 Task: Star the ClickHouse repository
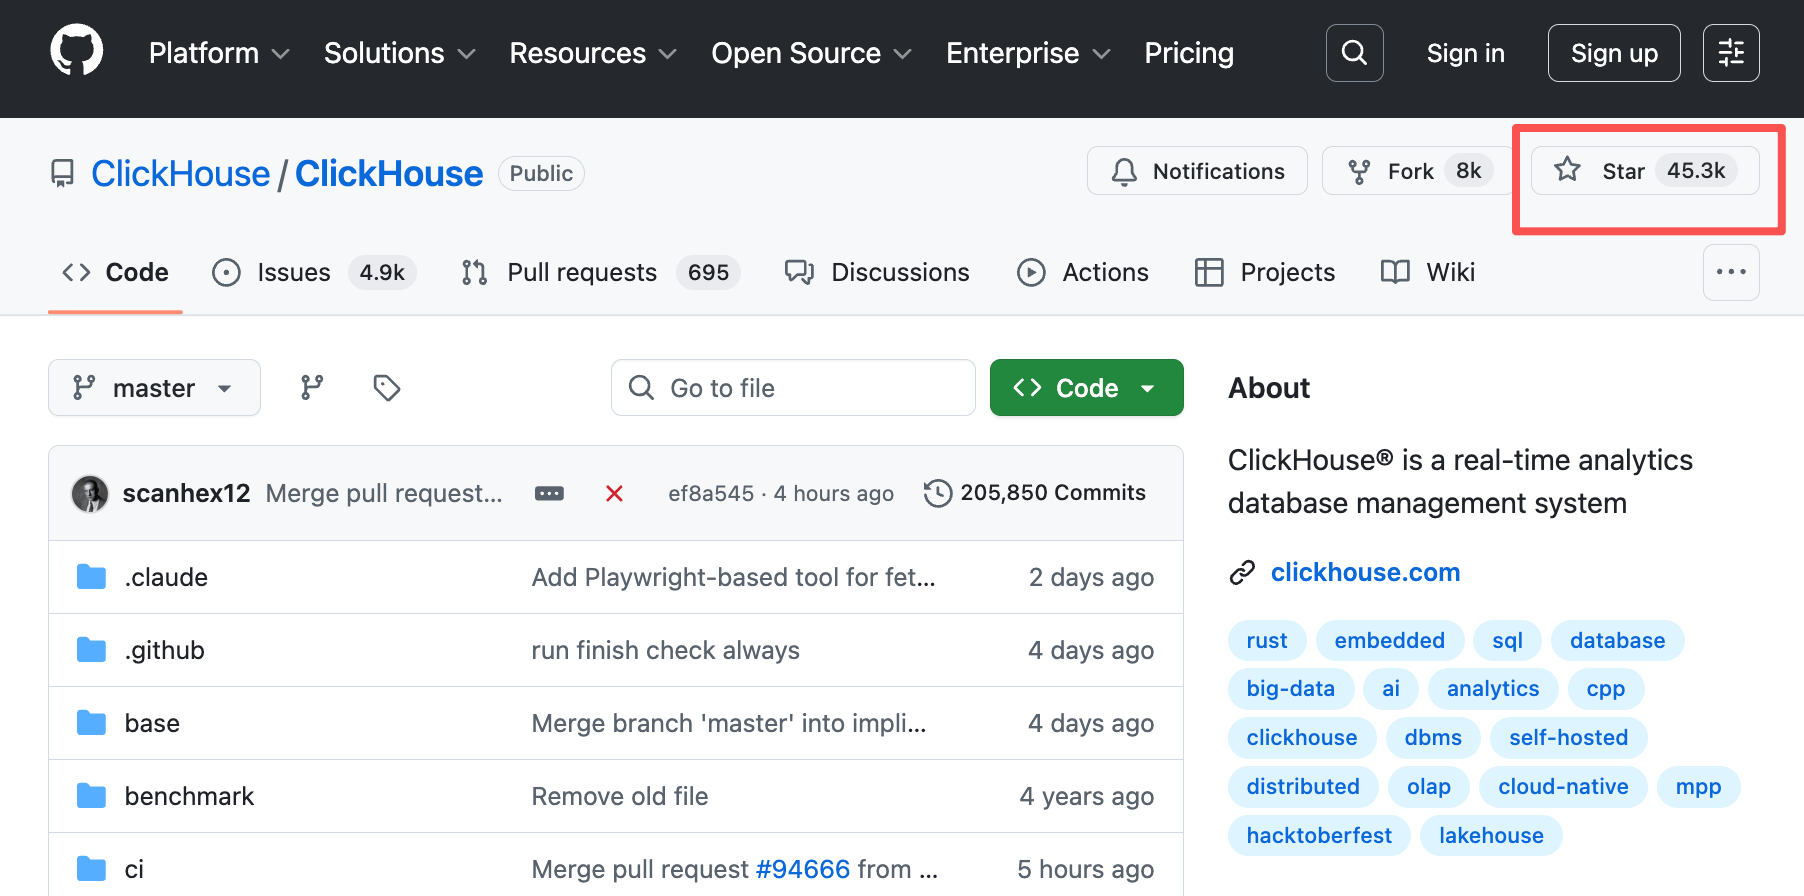(x=1644, y=171)
